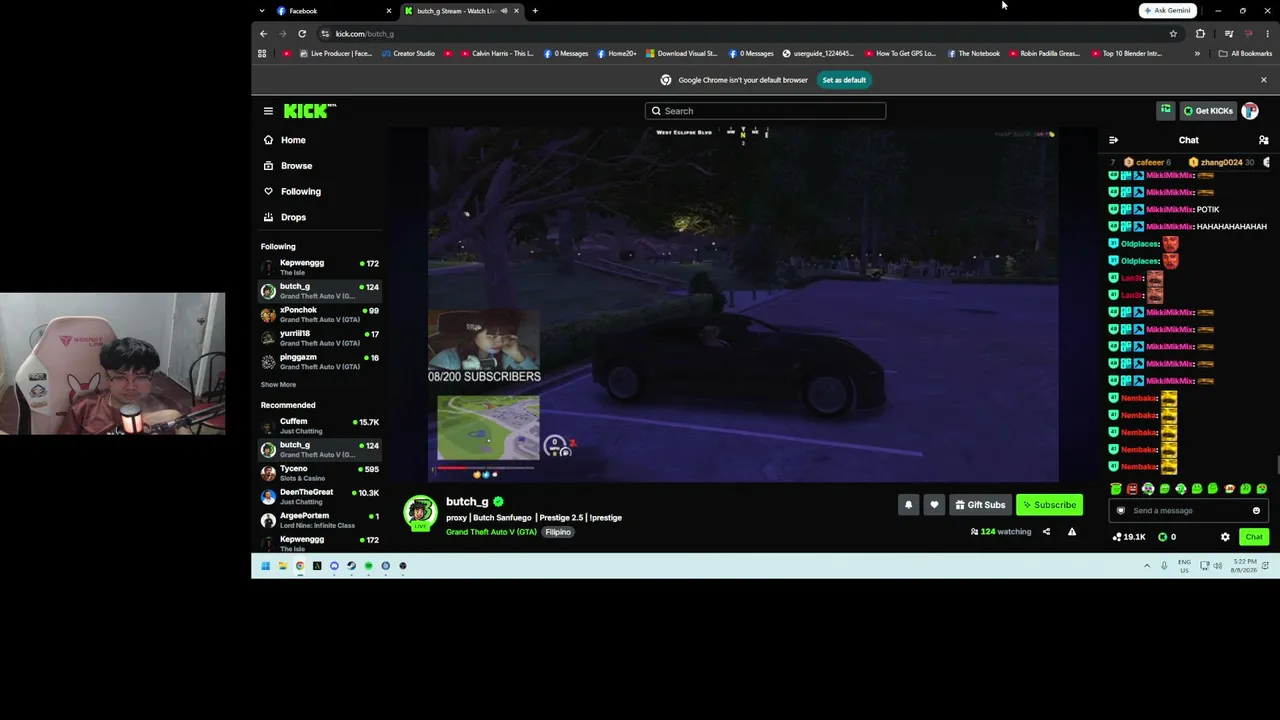
Task: Open the Creator Studio bookmark
Action: click(408, 54)
